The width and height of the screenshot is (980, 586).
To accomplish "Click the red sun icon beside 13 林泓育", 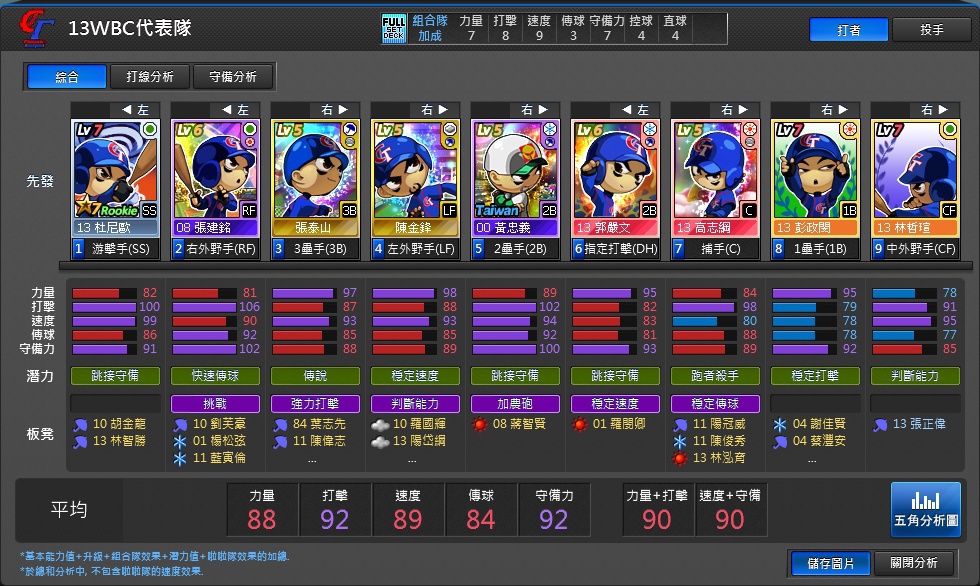I will (680, 459).
